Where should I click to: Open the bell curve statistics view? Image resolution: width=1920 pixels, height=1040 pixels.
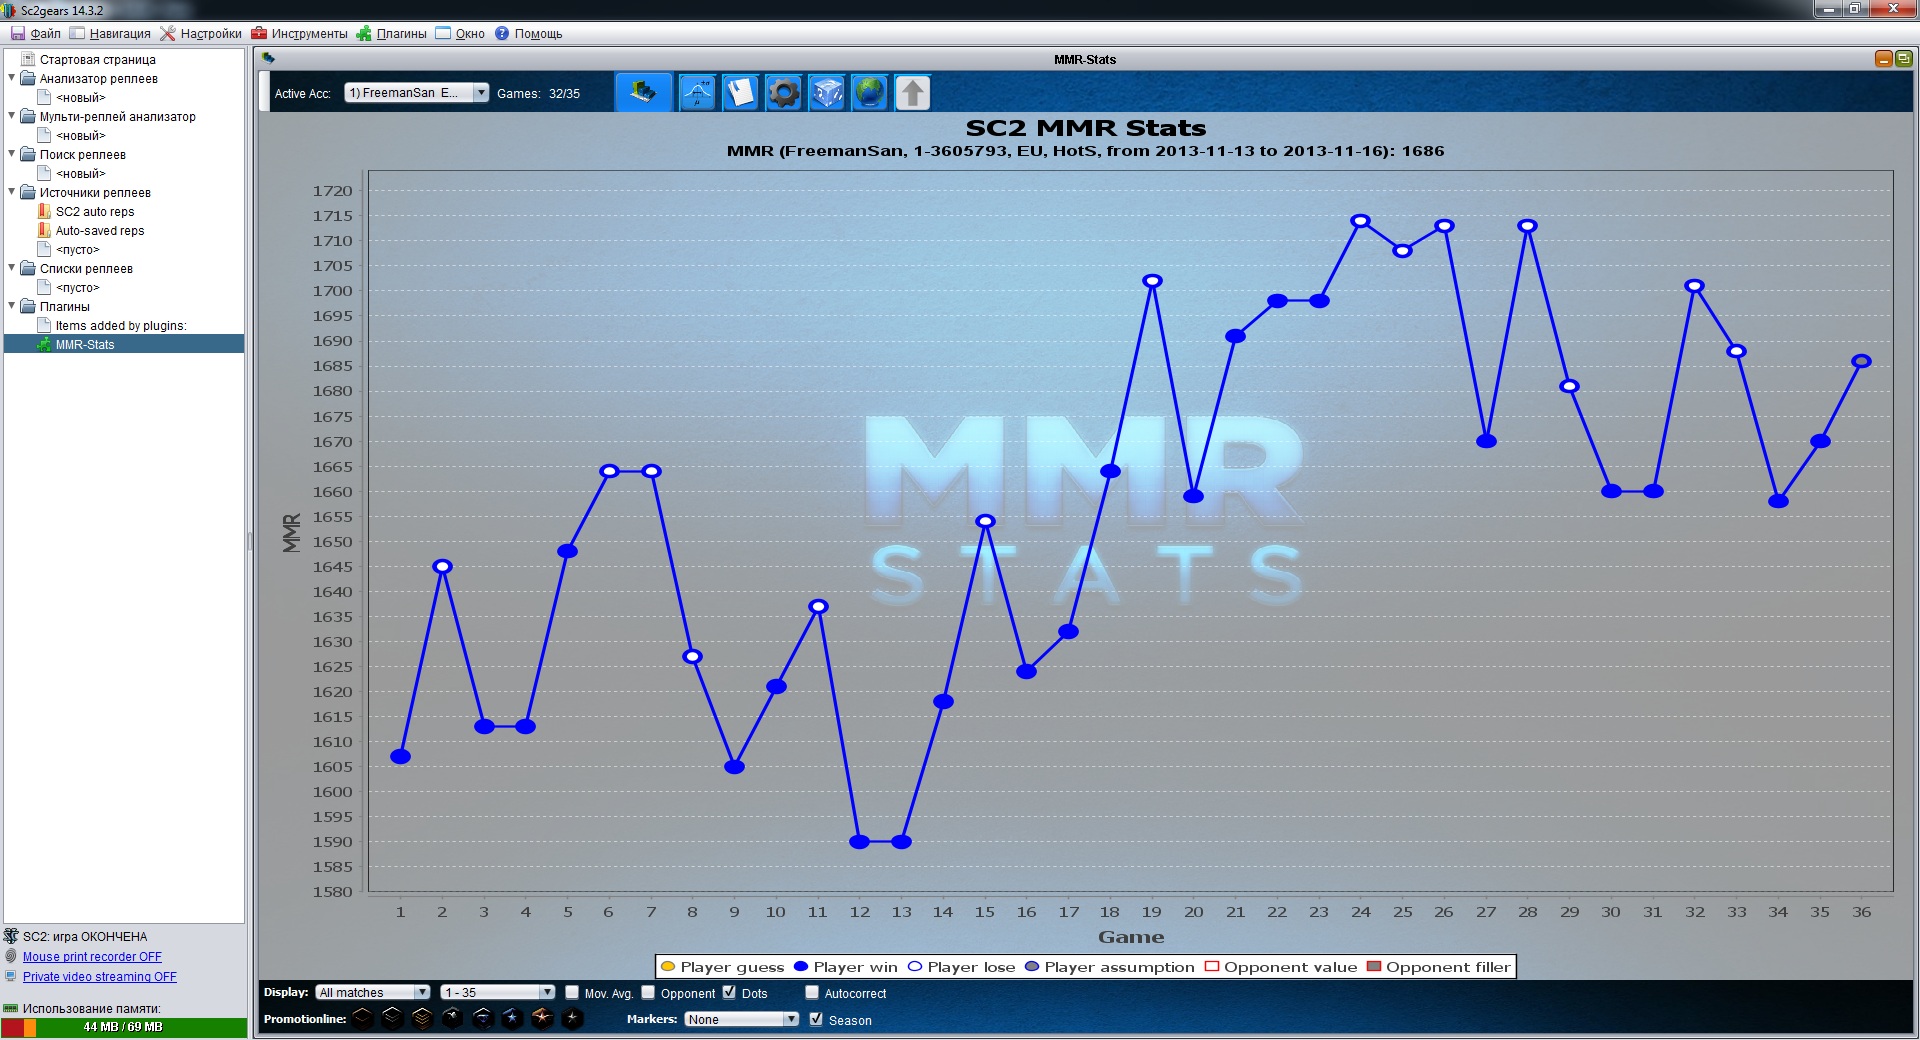[x=697, y=93]
